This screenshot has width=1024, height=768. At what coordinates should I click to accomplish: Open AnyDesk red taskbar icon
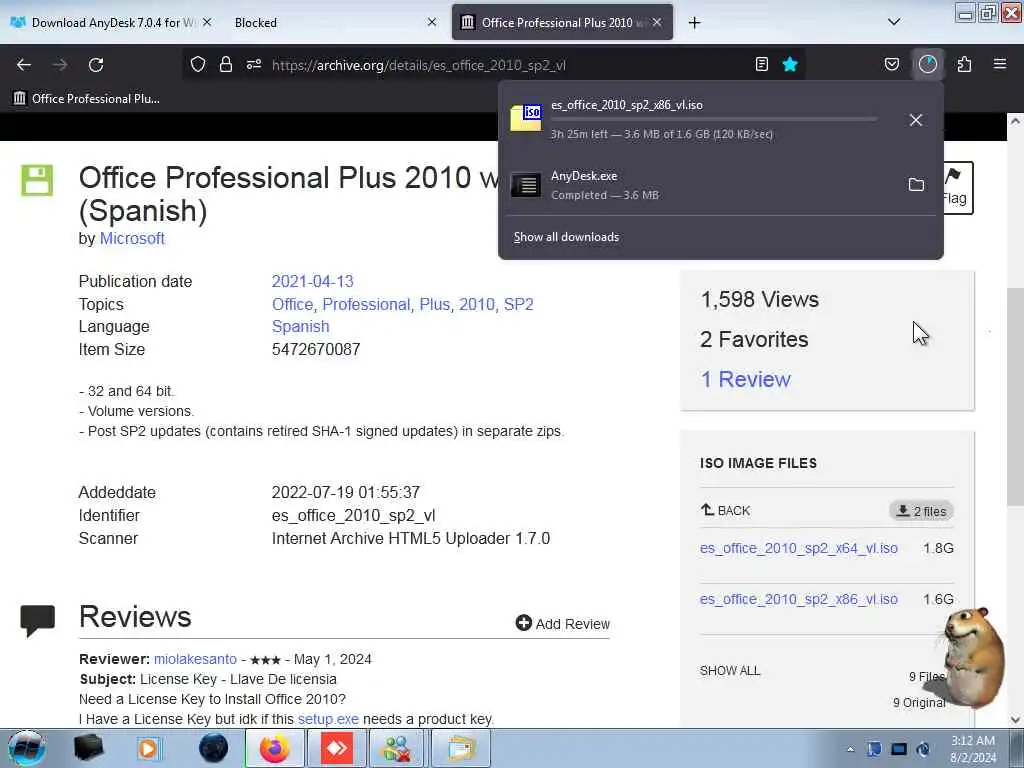pos(336,748)
